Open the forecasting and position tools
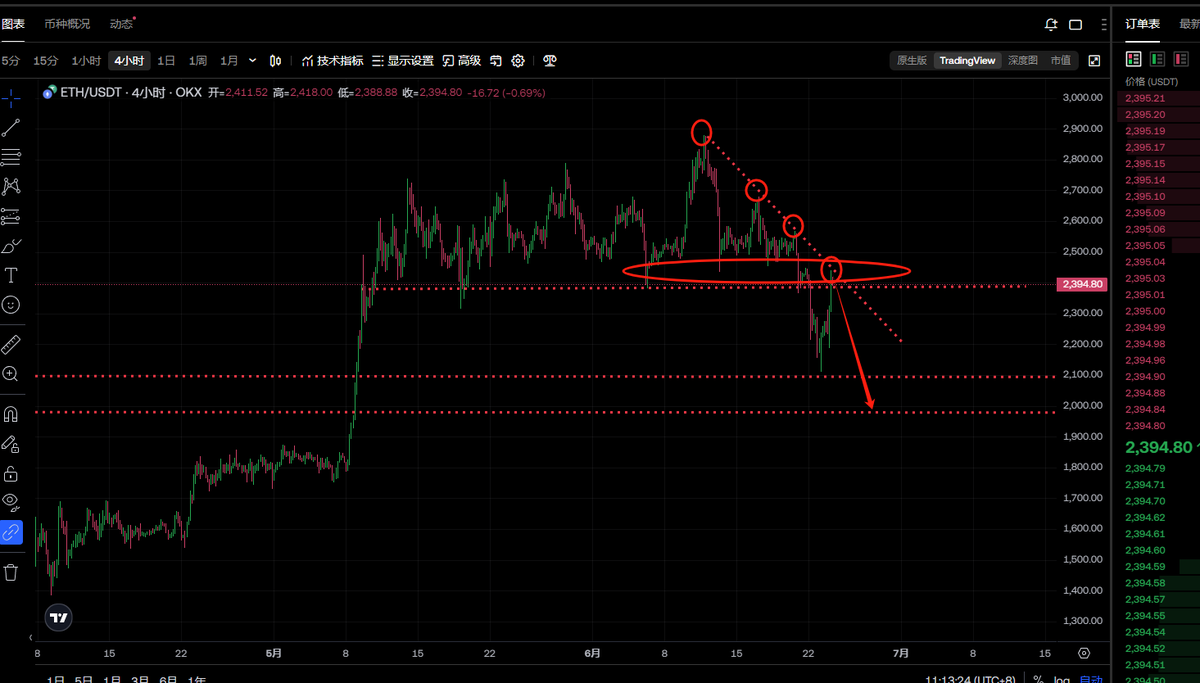Viewport: 1200px width, 683px height. click(11, 216)
